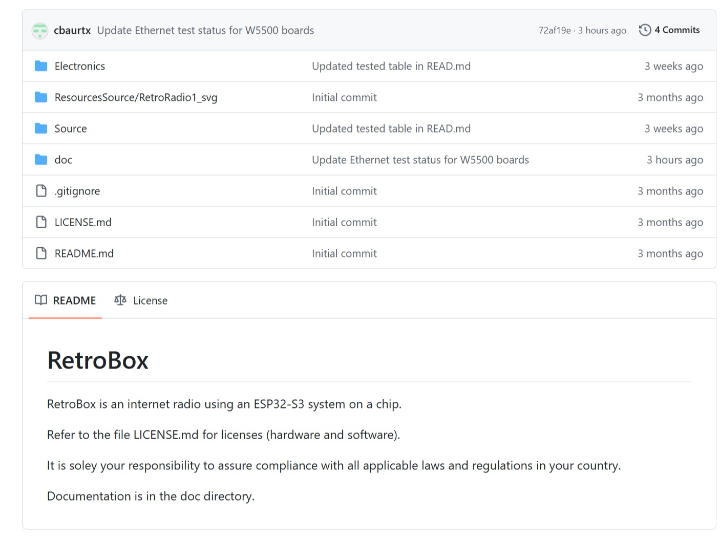
Task: Click the README.md file icon
Action: pyautogui.click(x=41, y=253)
